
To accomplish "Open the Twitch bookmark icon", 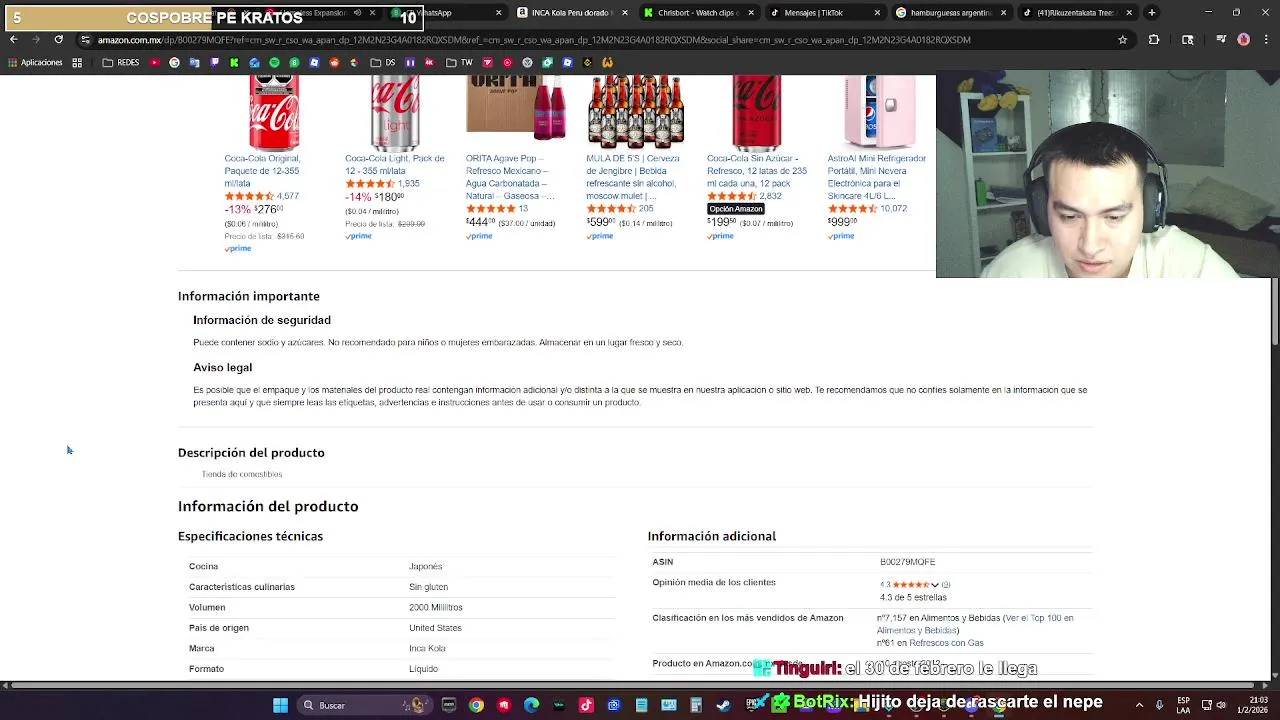I will click(x=214, y=62).
